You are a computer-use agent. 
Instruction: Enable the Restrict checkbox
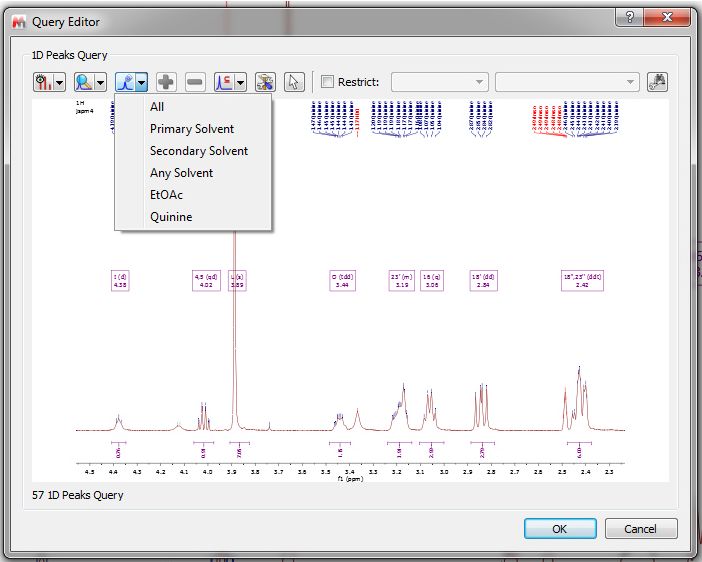(326, 82)
